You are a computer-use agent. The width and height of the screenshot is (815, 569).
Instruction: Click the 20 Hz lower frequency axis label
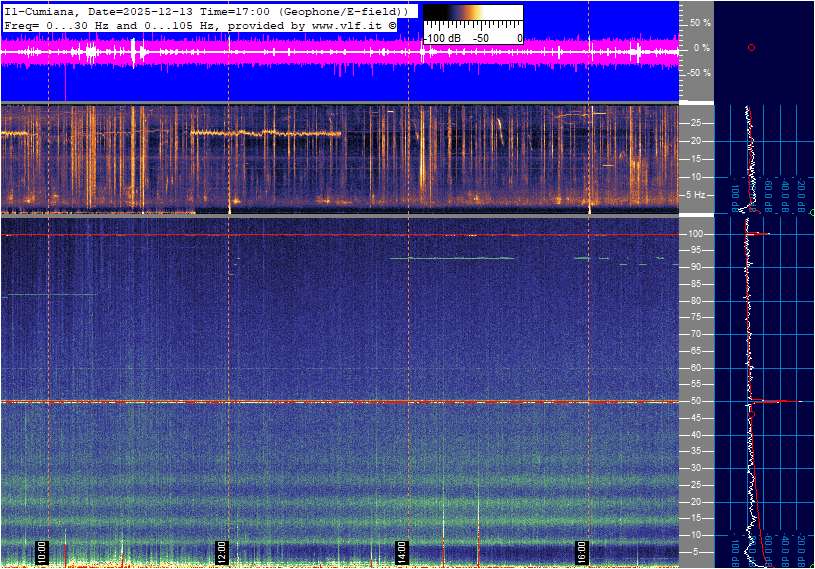[x=697, y=501]
